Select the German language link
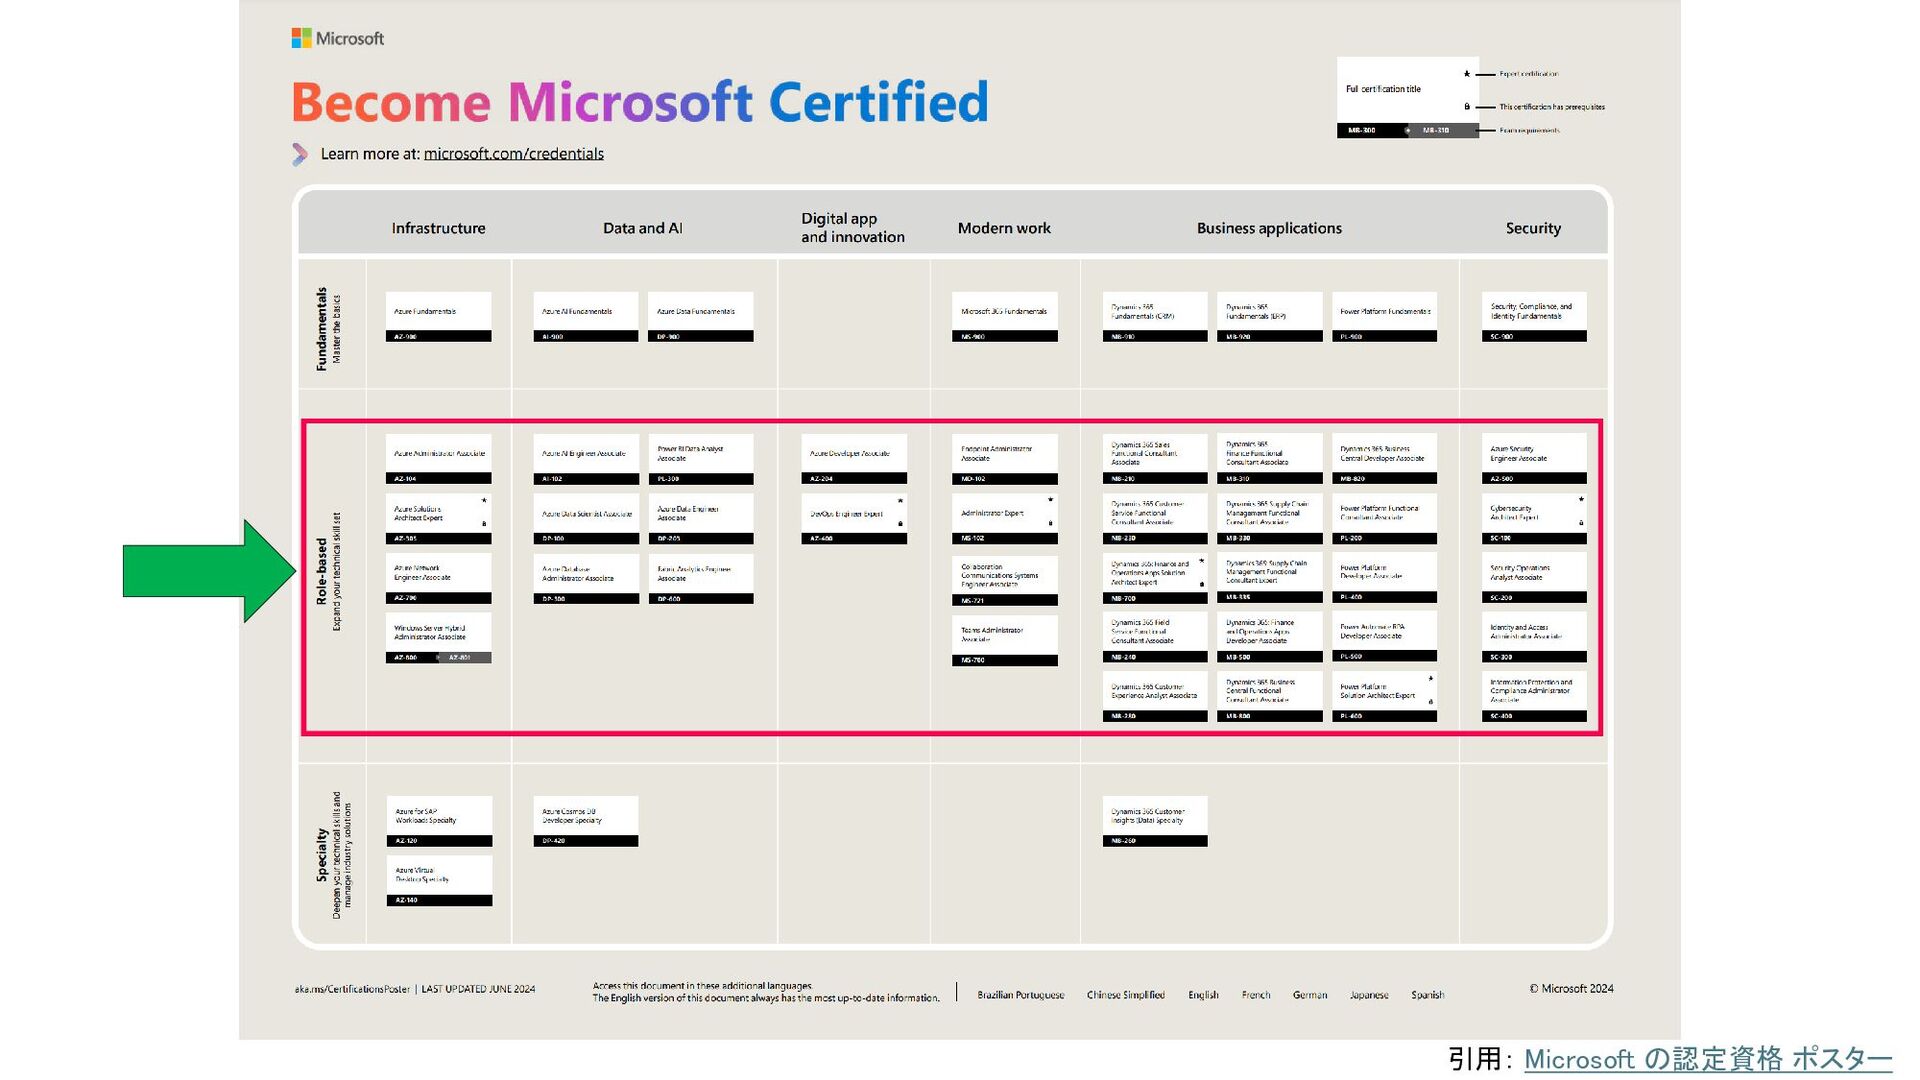This screenshot has height=1080, width=1920. tap(1310, 995)
